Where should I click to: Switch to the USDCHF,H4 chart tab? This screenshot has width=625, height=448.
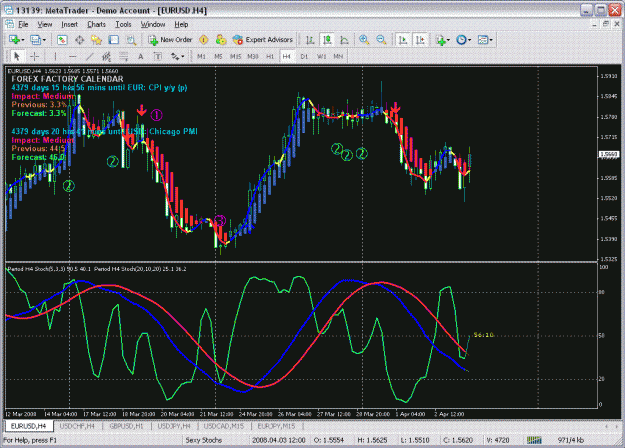[77, 426]
